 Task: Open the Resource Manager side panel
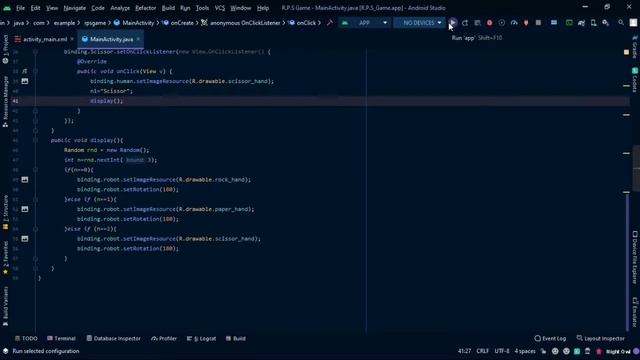5,102
